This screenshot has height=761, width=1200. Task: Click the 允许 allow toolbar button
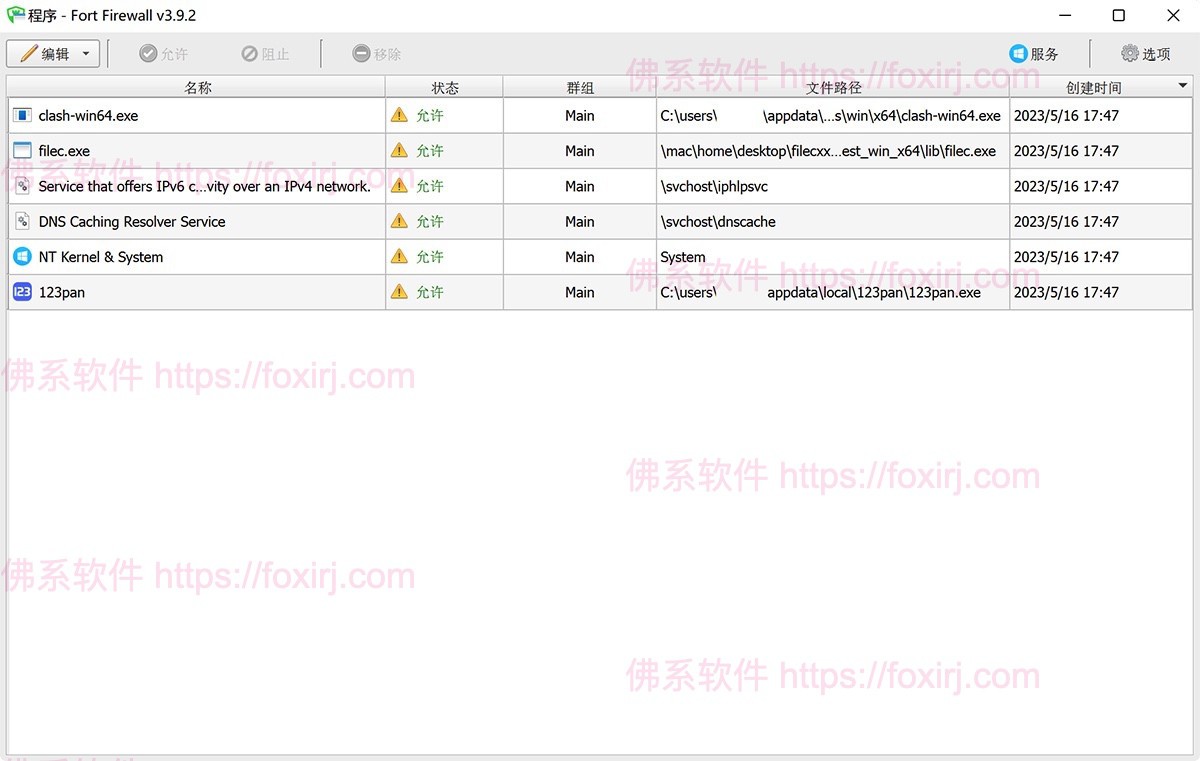[x=163, y=53]
